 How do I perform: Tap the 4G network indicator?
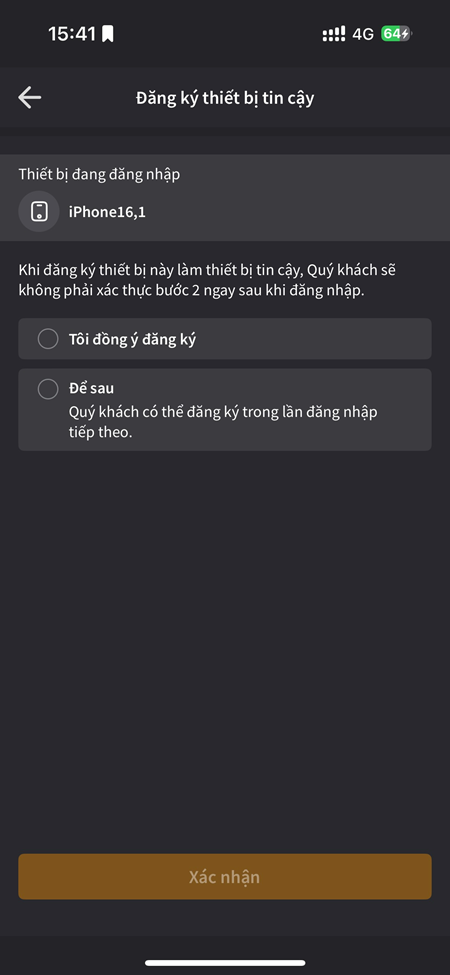pyautogui.click(x=363, y=34)
